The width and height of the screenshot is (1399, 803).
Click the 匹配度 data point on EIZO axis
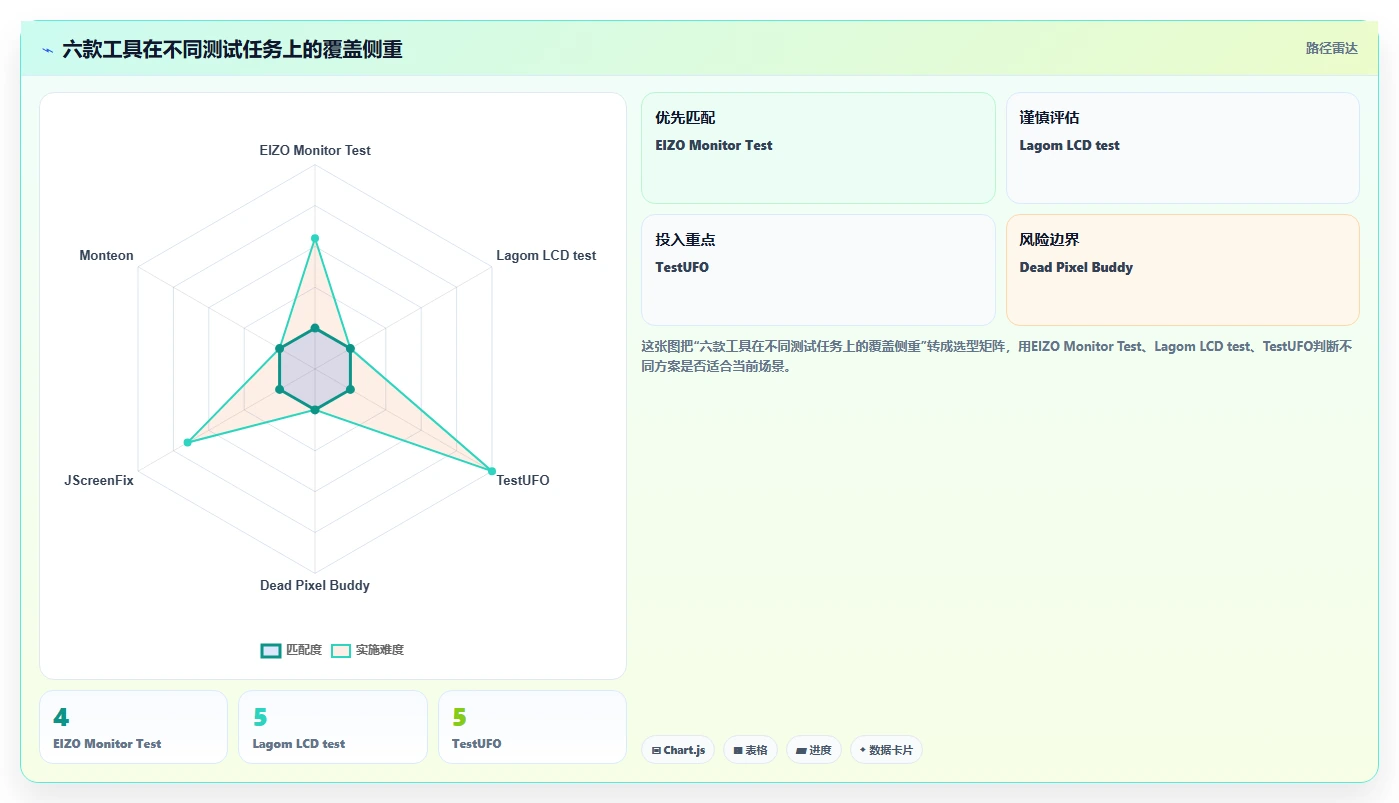click(315, 328)
